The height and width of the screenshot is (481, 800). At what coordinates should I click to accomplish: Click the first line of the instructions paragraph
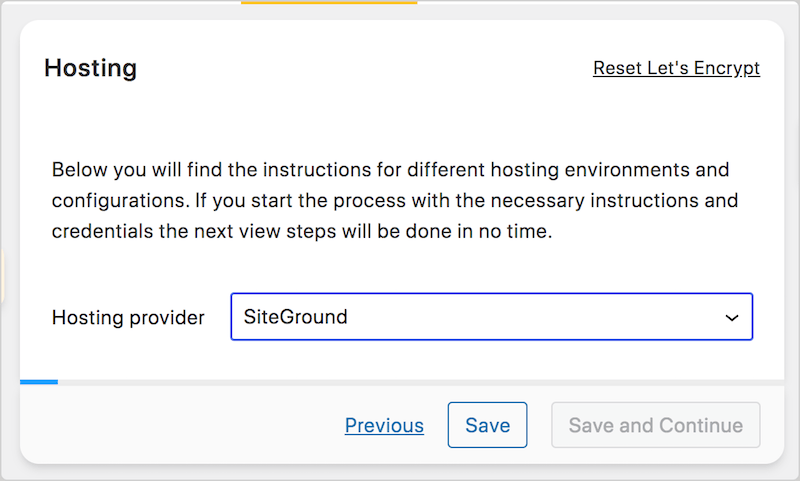[x=390, y=169]
